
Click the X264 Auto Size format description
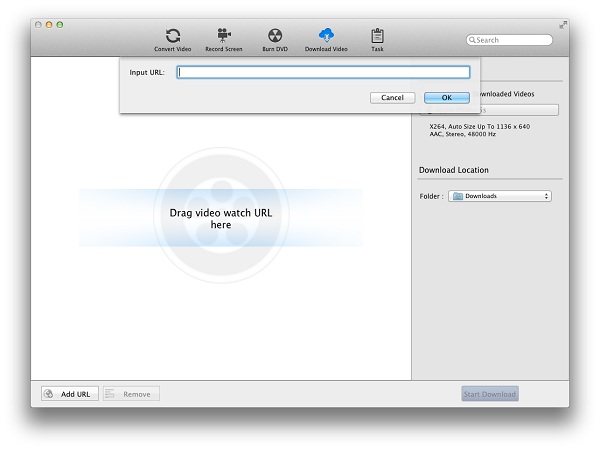click(479, 126)
